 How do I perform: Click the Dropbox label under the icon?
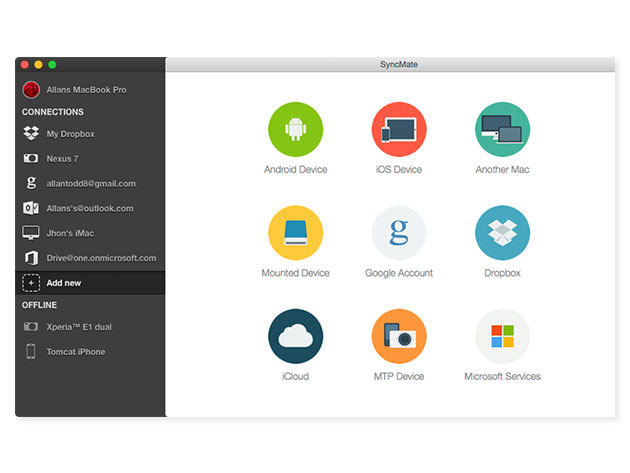coord(502,273)
